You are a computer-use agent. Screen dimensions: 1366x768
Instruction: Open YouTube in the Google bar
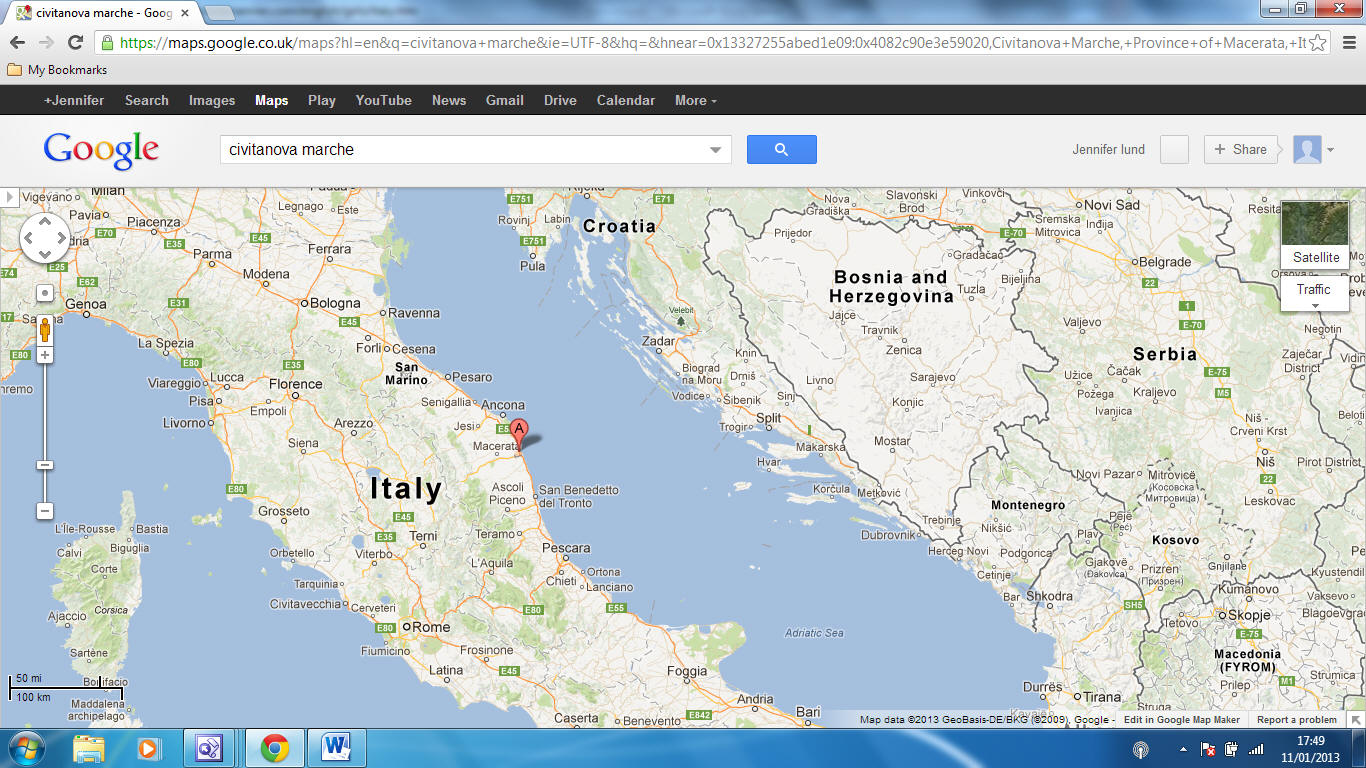[x=384, y=100]
